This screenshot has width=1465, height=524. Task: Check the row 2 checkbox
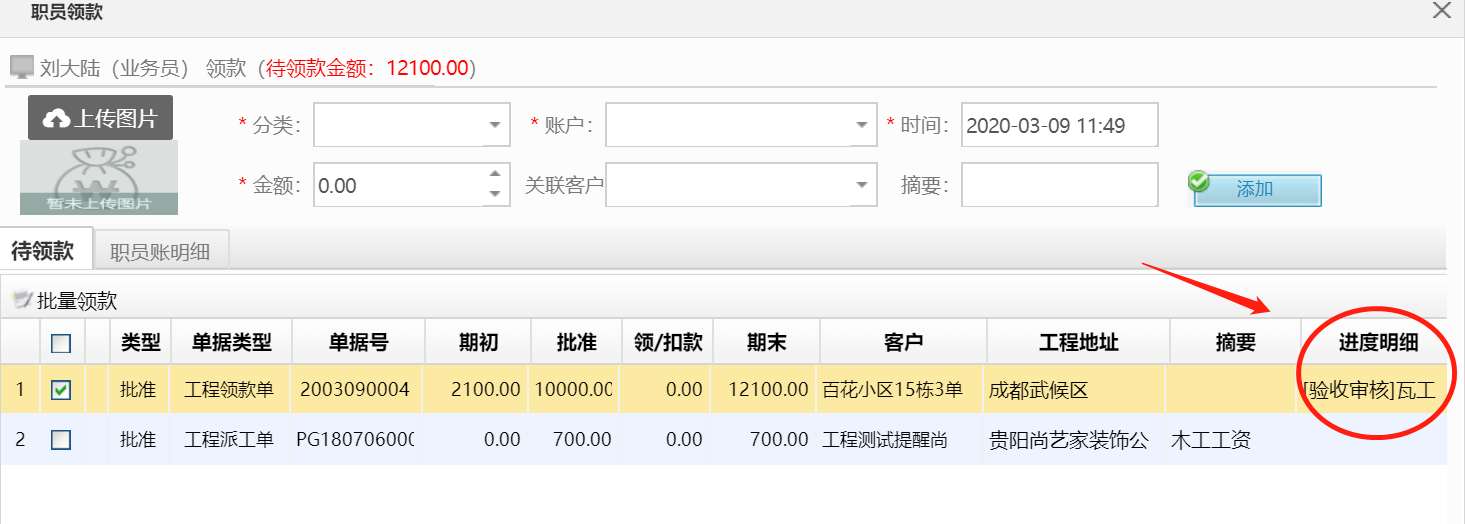point(61,439)
